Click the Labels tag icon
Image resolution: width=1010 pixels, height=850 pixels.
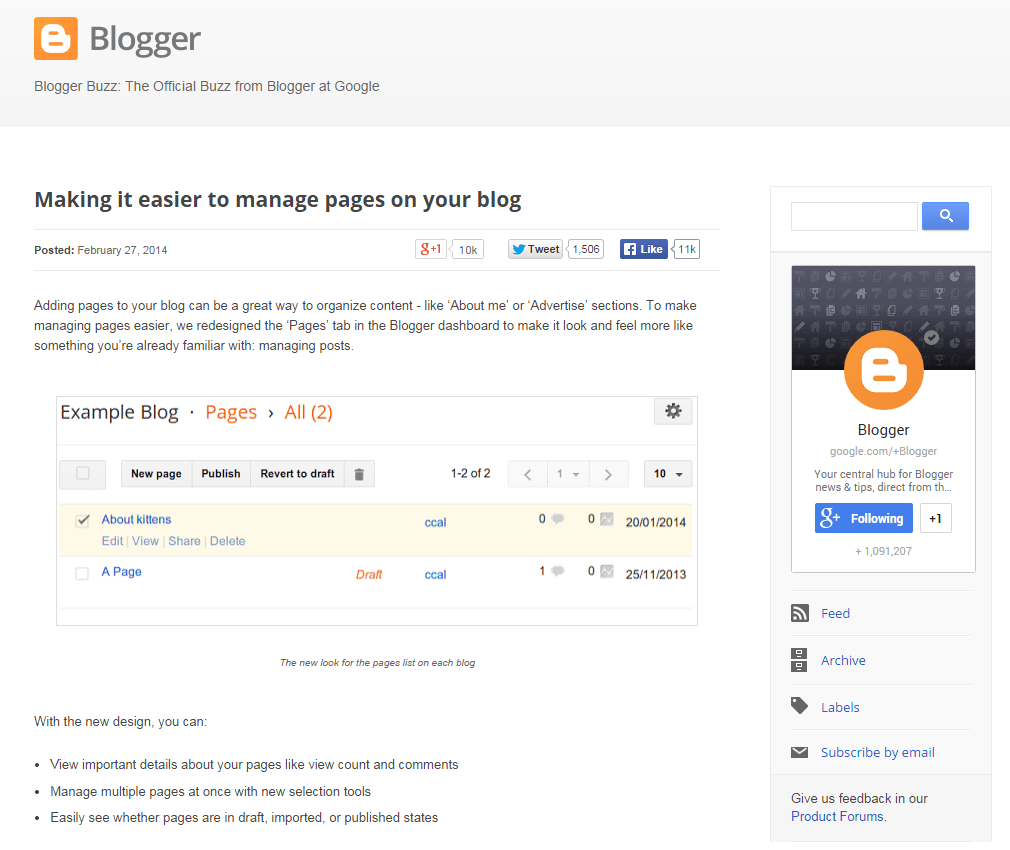click(799, 706)
